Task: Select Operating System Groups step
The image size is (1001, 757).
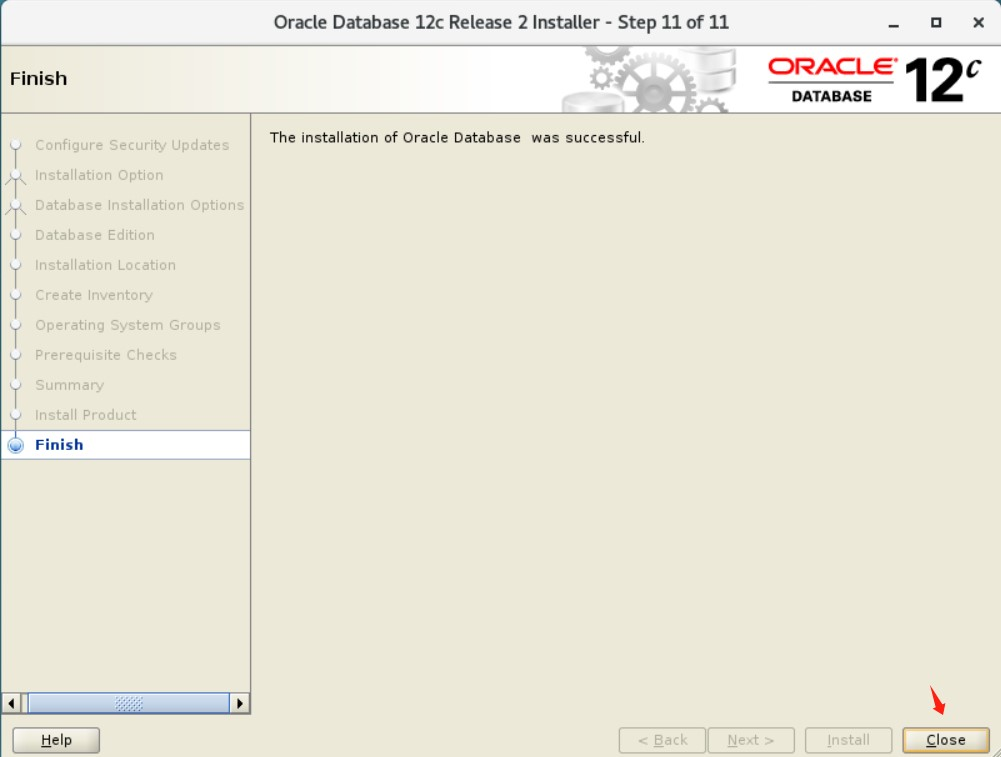Action: (x=128, y=325)
